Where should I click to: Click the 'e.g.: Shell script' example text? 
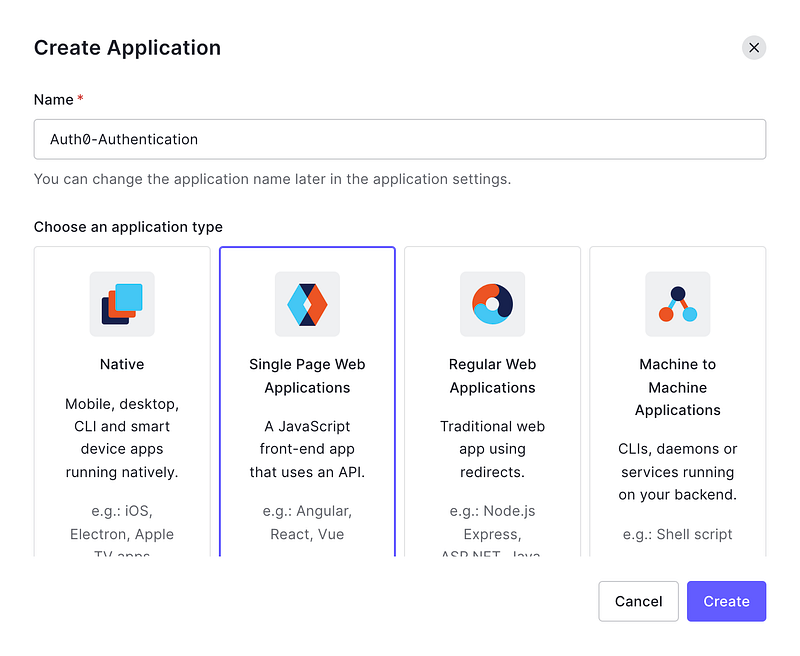(678, 534)
